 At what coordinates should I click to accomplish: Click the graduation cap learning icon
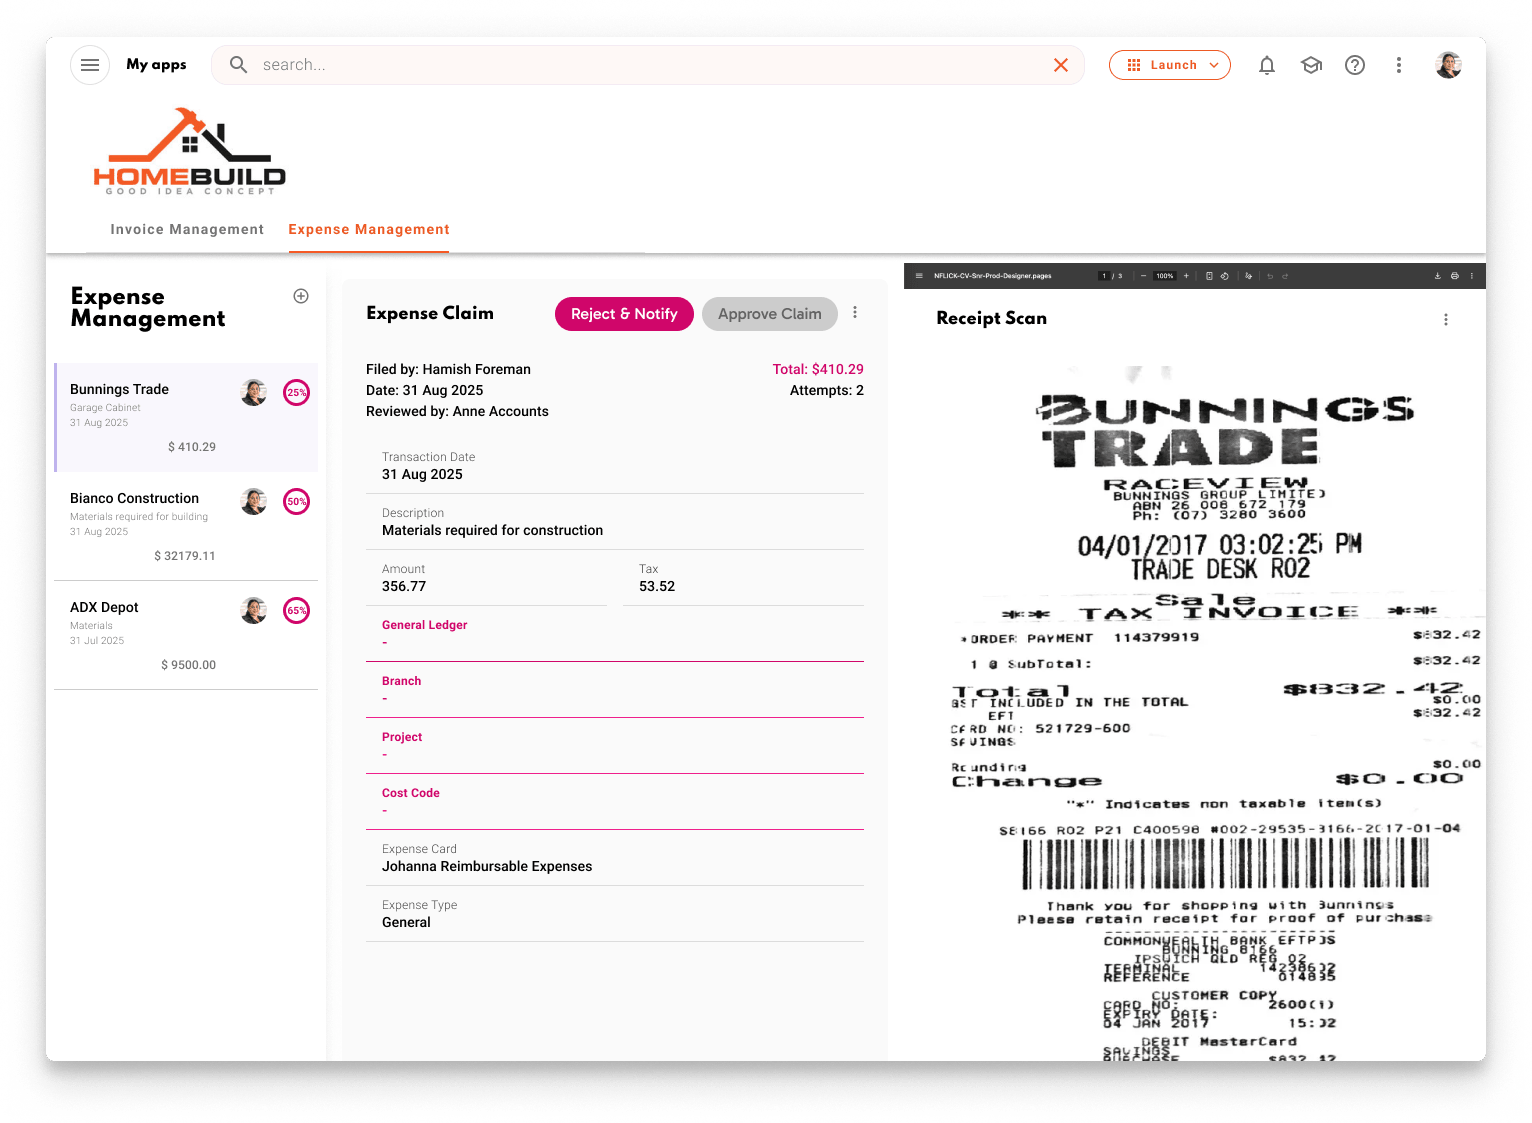1311,65
